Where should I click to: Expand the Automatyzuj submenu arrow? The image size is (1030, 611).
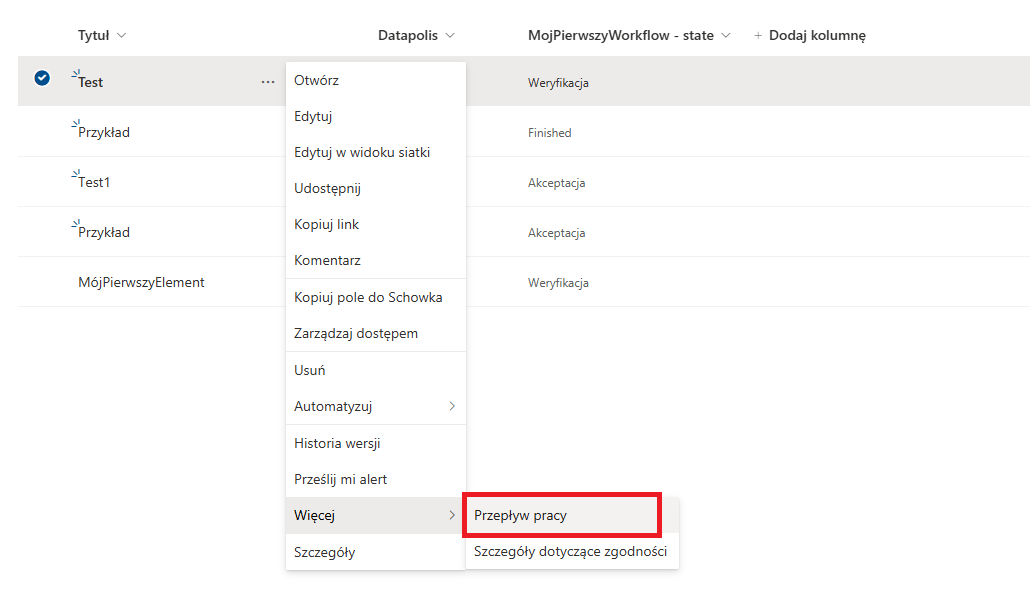tap(452, 406)
